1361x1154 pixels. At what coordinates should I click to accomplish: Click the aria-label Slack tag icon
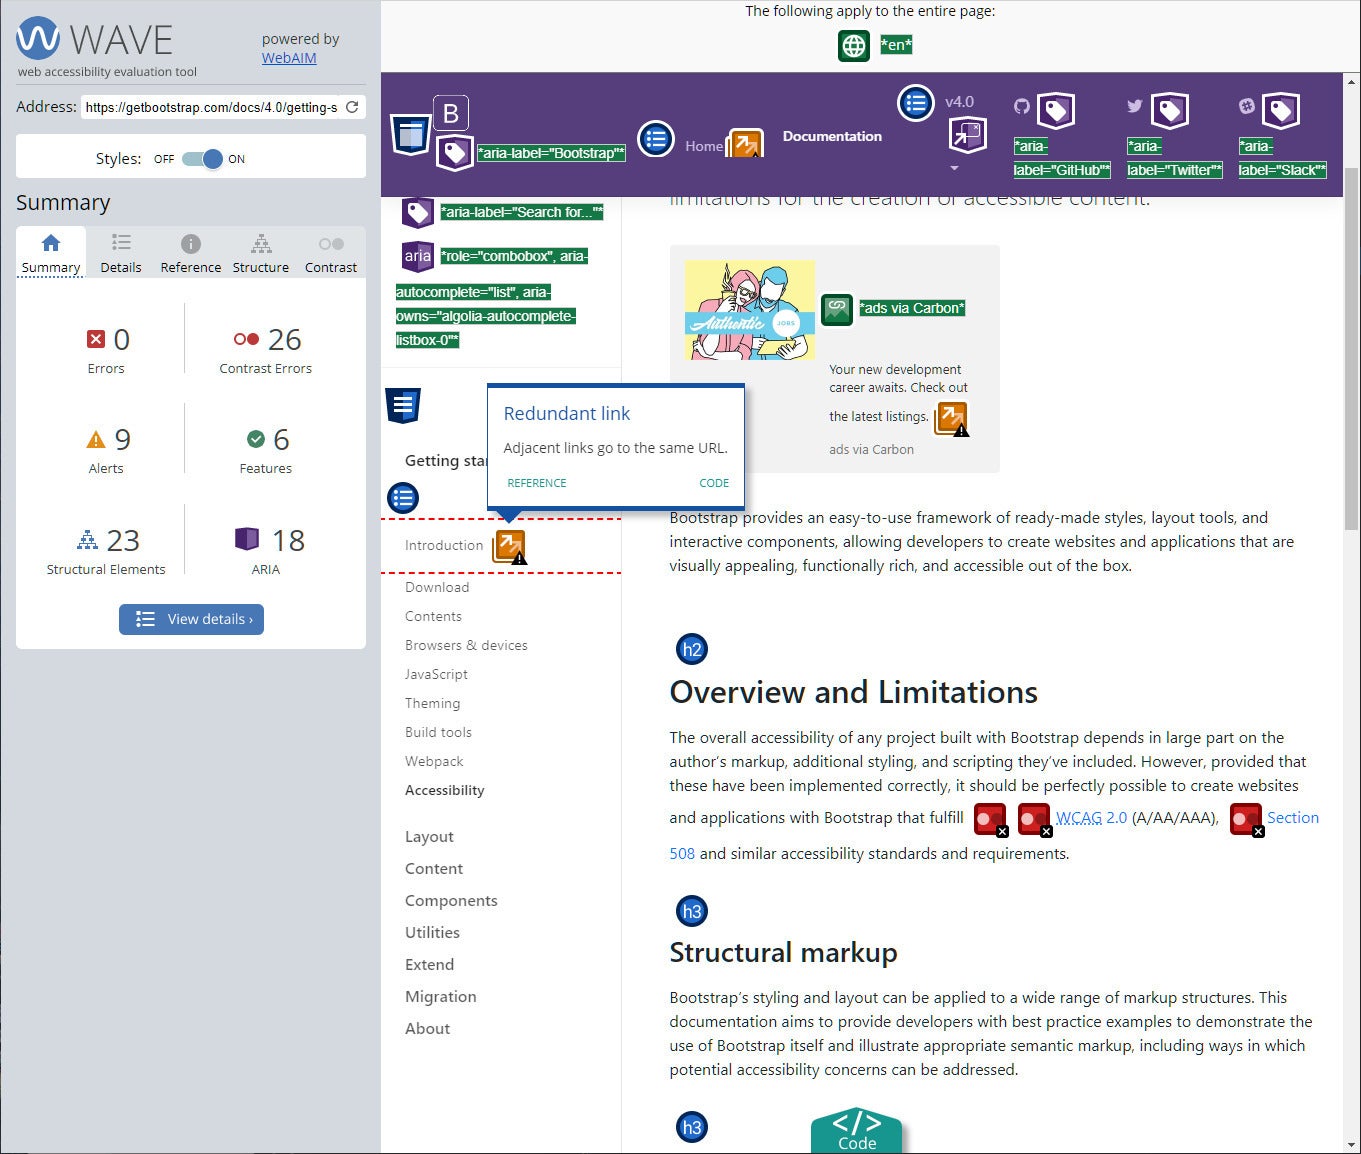click(1281, 111)
